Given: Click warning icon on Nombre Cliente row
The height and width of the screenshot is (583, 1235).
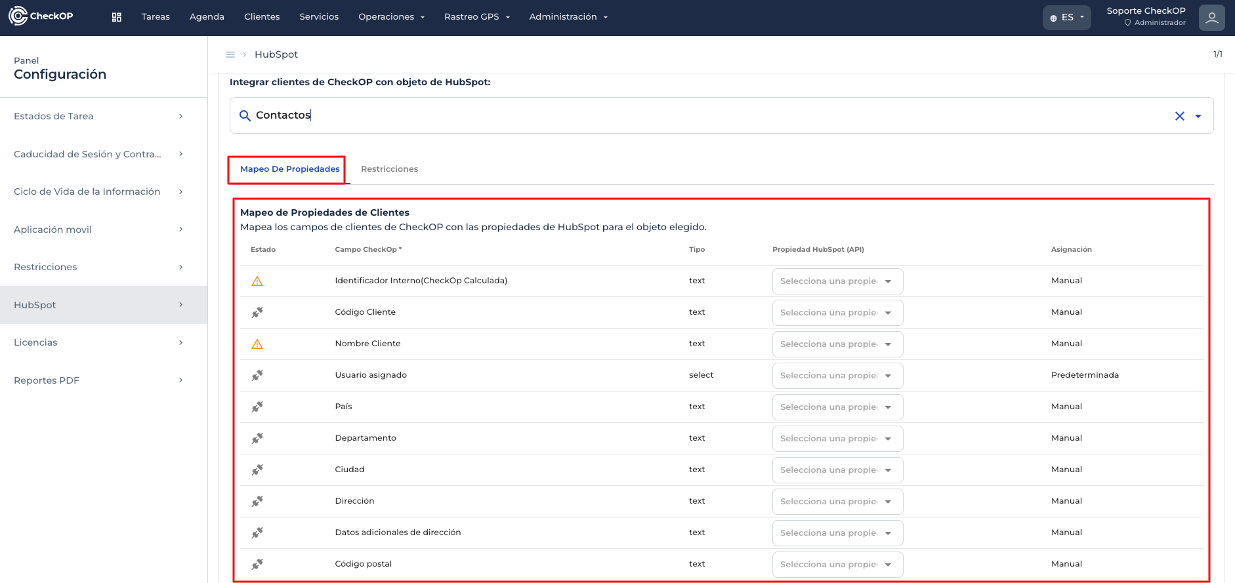Looking at the screenshot, I should pos(257,344).
